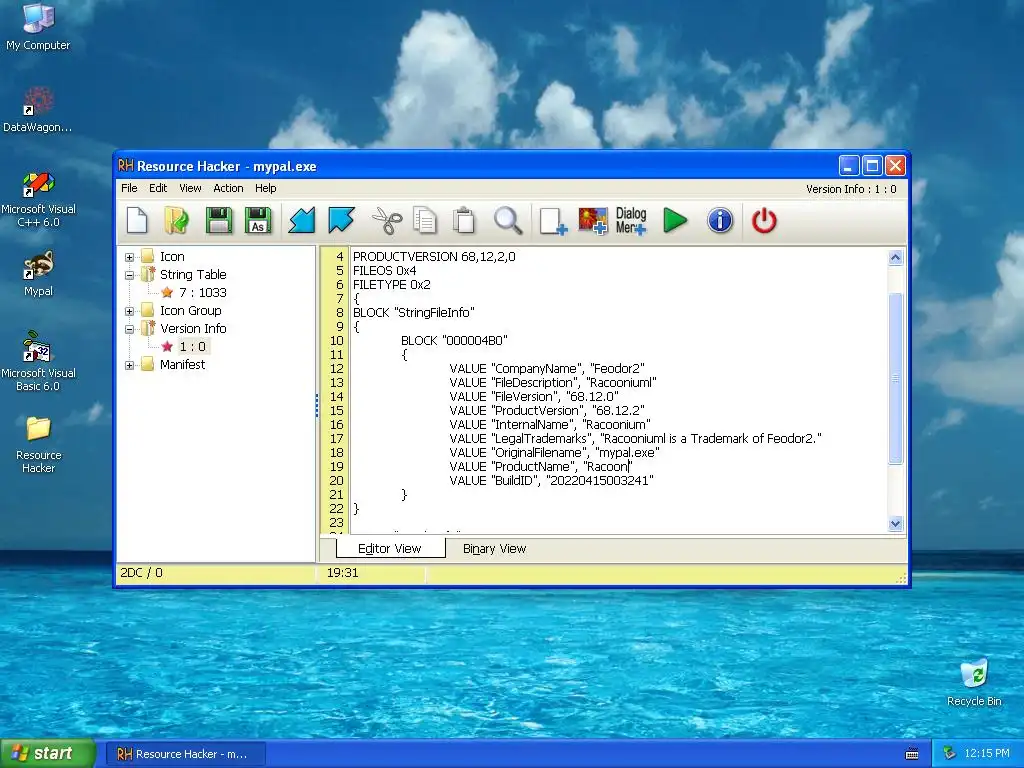
Task: Collapse the String Table node
Action: (129, 275)
